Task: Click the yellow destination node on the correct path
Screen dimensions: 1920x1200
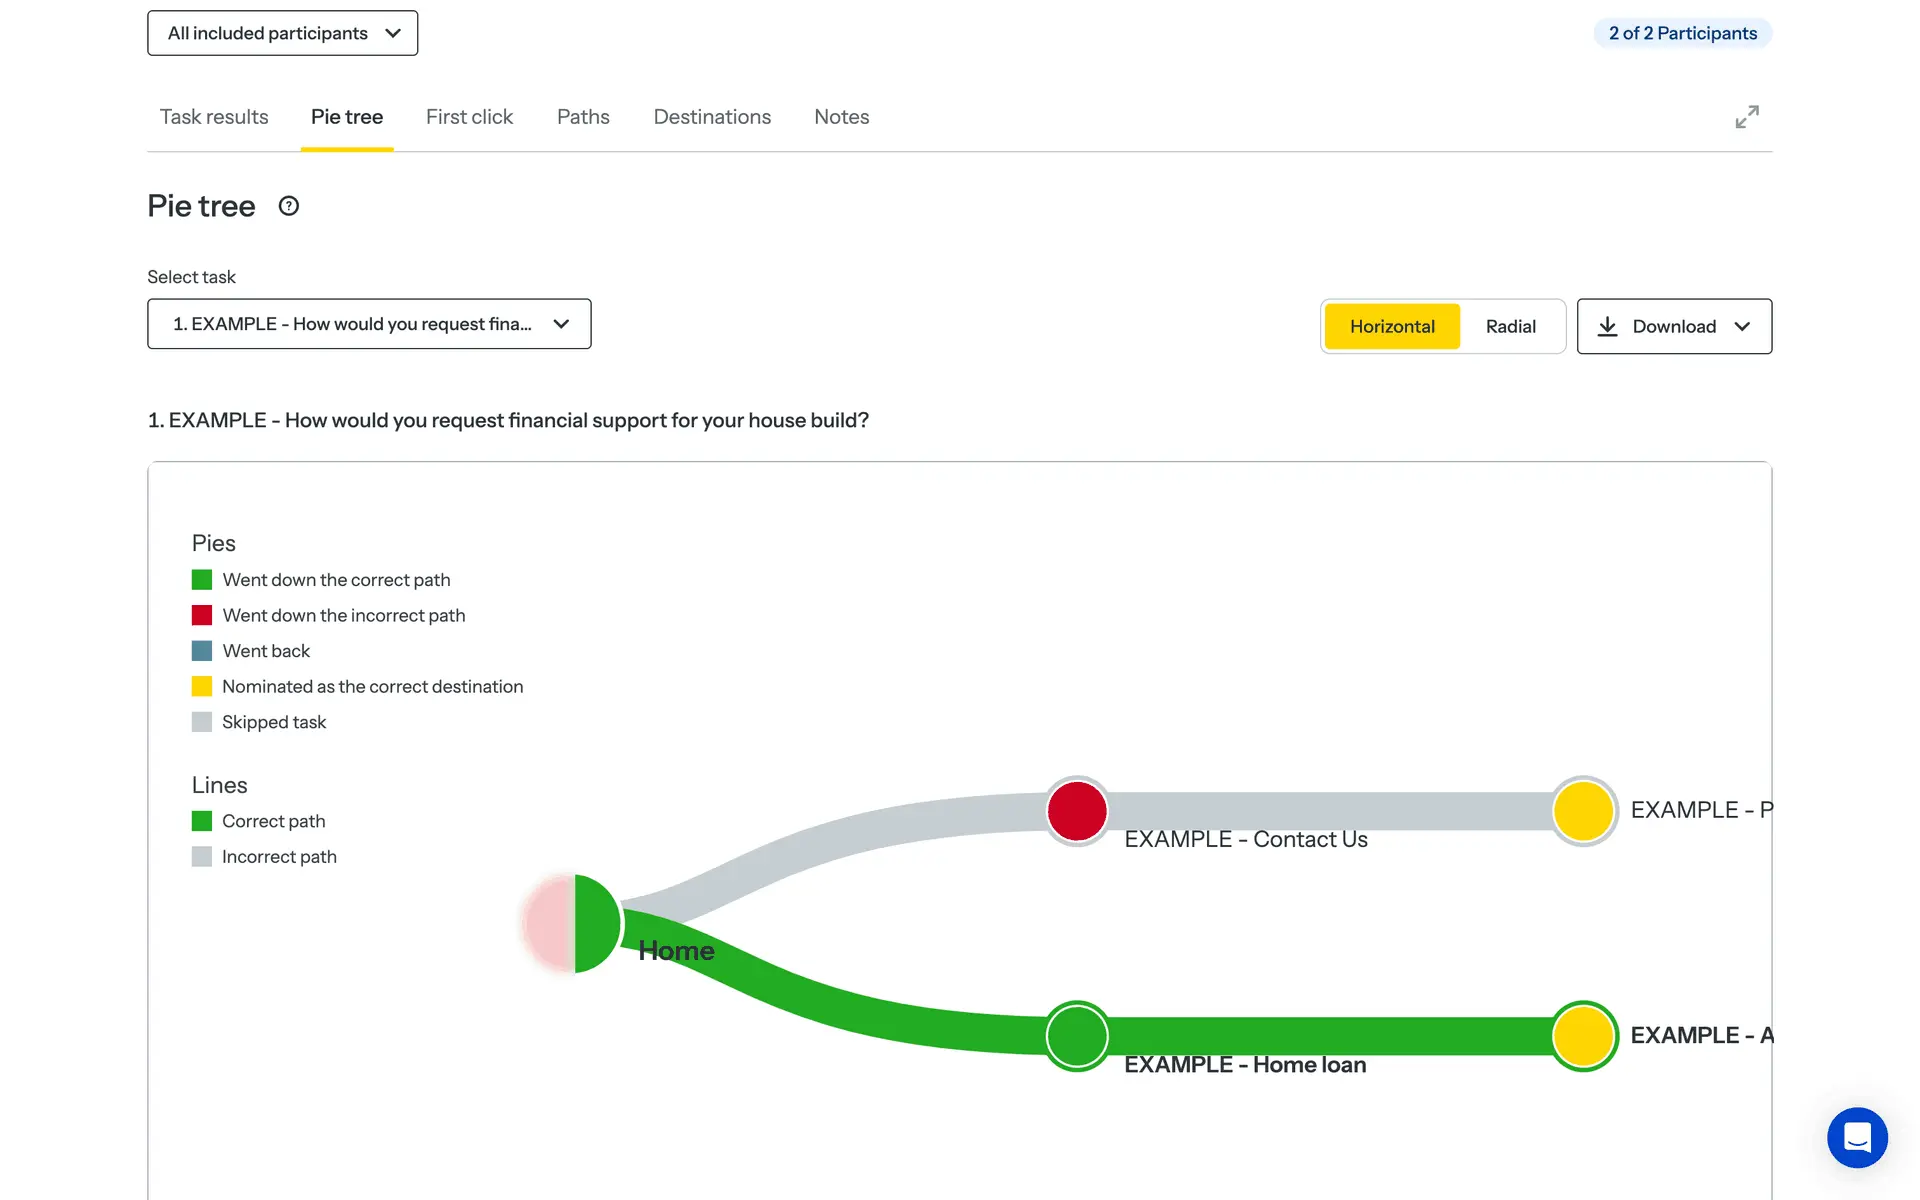Action: [x=1584, y=1036]
